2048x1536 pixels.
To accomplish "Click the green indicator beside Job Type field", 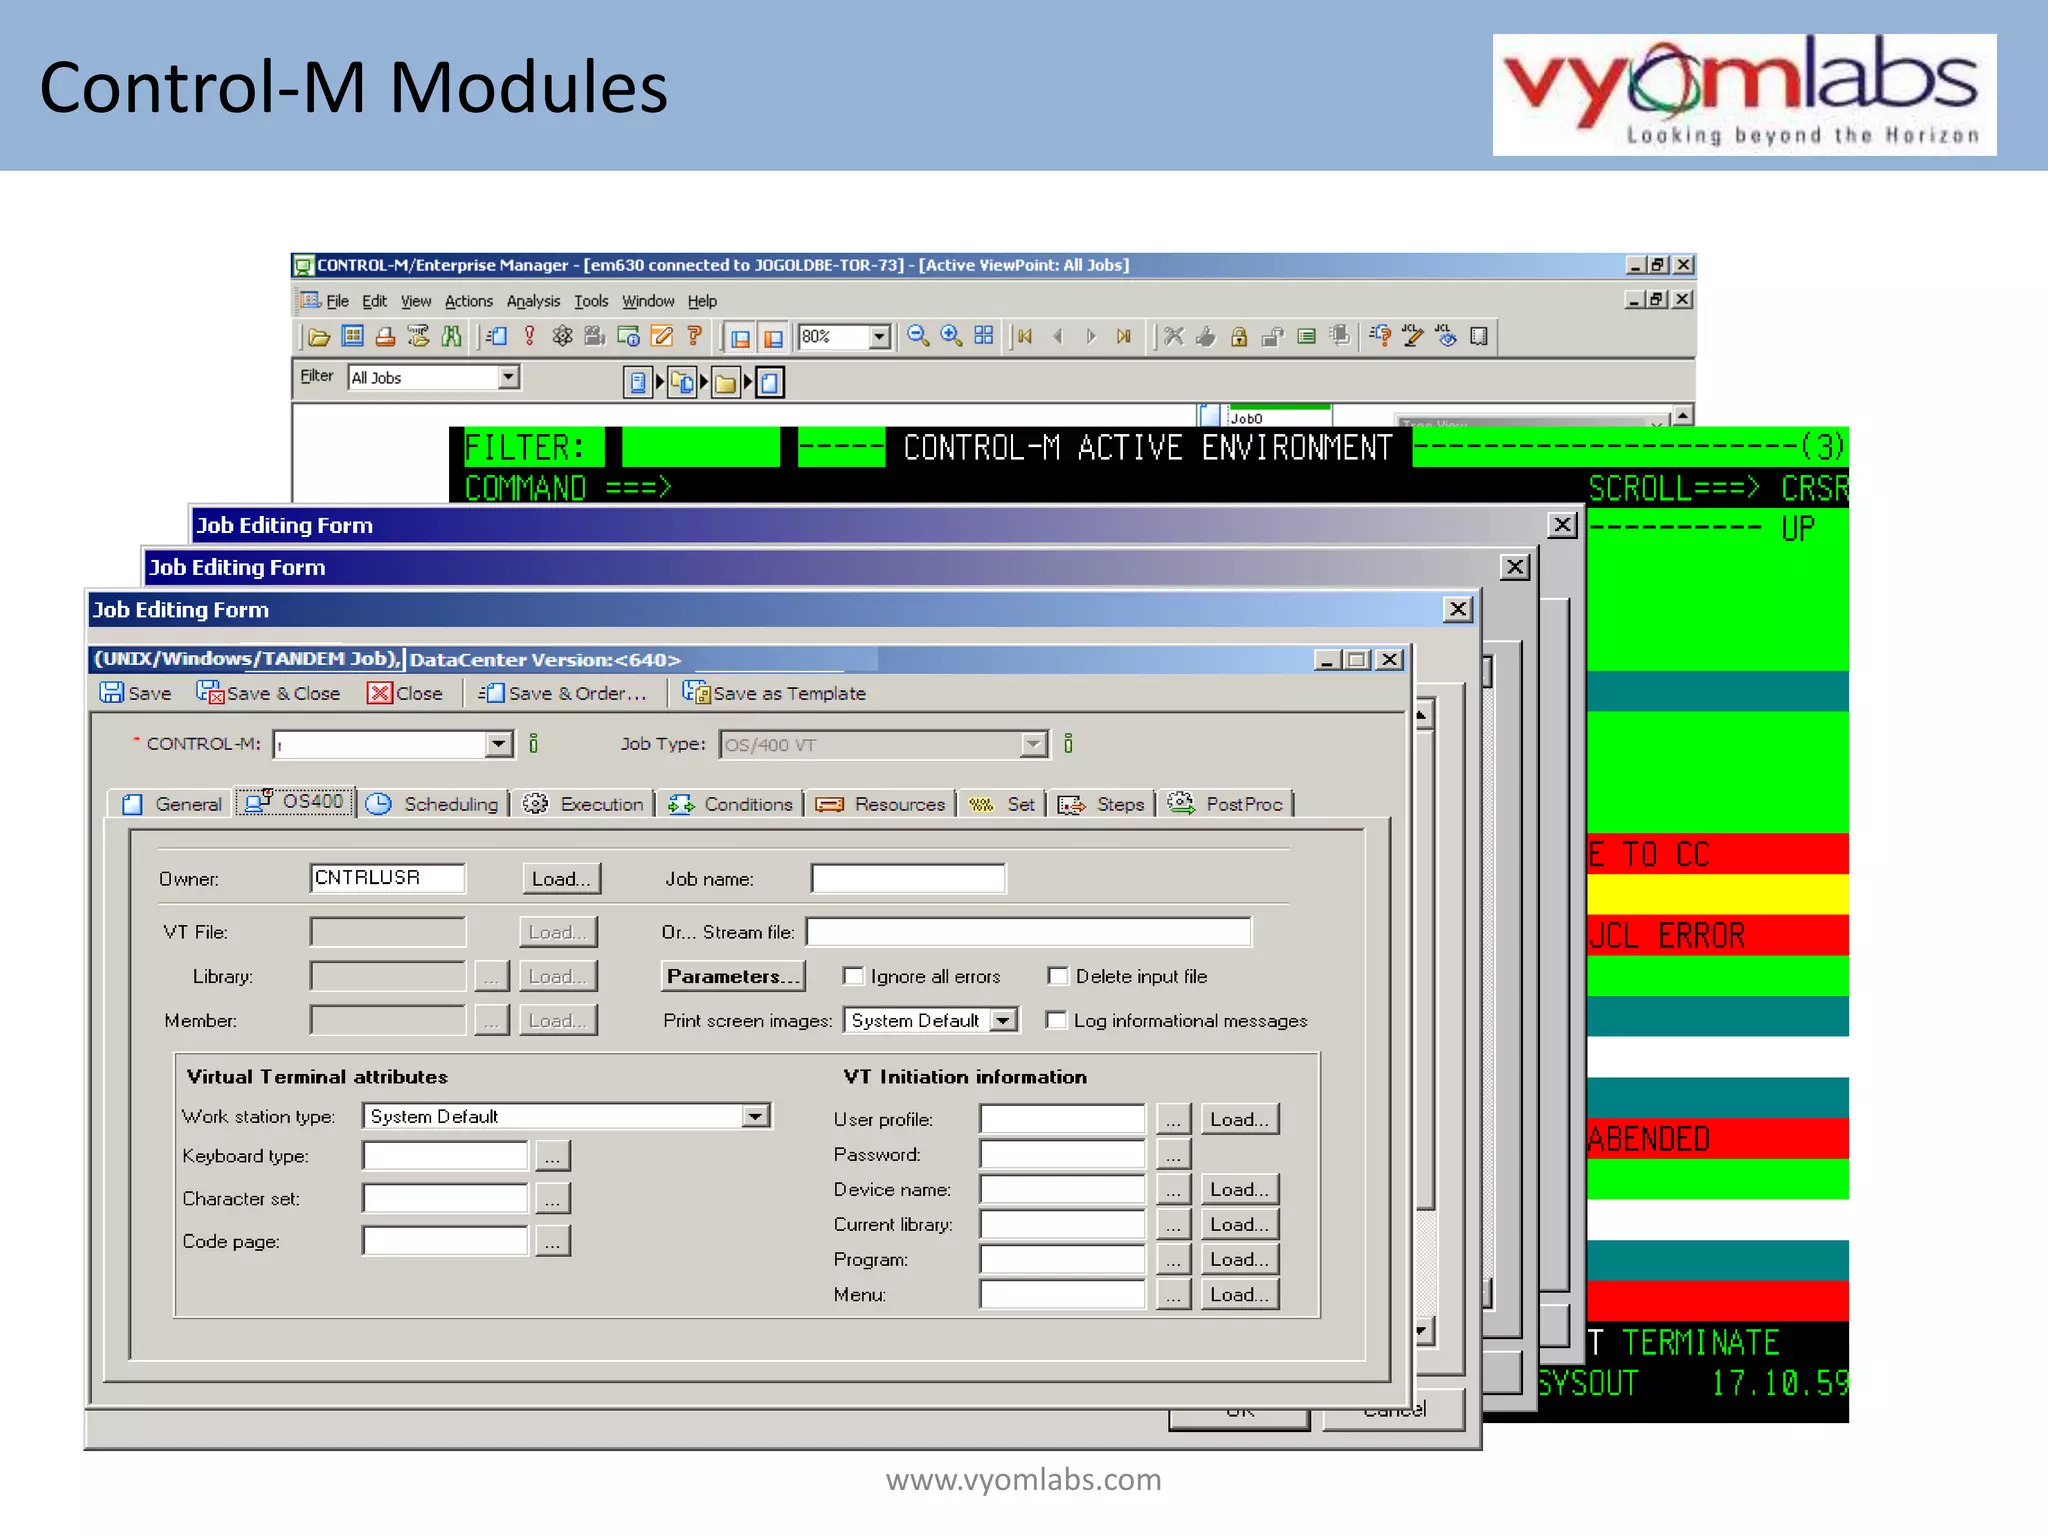I will tap(1069, 743).
